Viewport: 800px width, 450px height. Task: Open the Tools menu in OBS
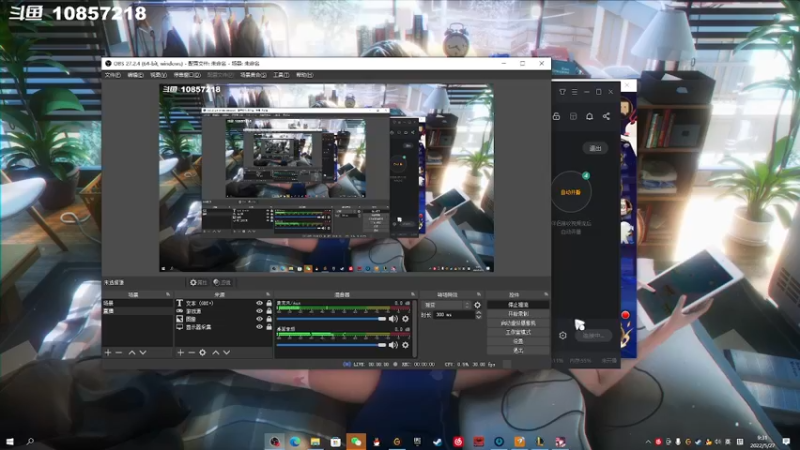pyautogui.click(x=281, y=75)
